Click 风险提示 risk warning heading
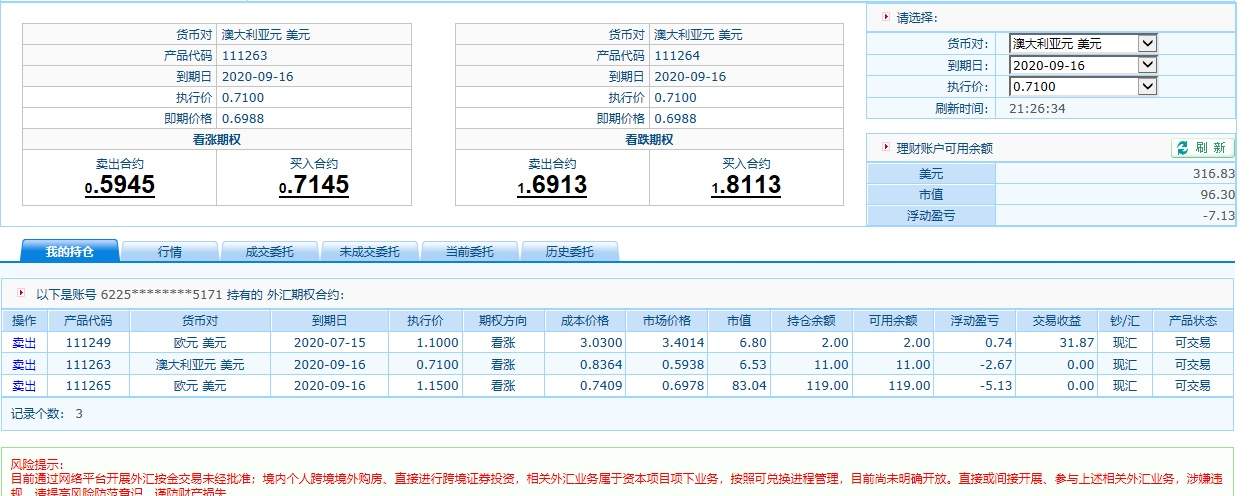 [x=37, y=465]
